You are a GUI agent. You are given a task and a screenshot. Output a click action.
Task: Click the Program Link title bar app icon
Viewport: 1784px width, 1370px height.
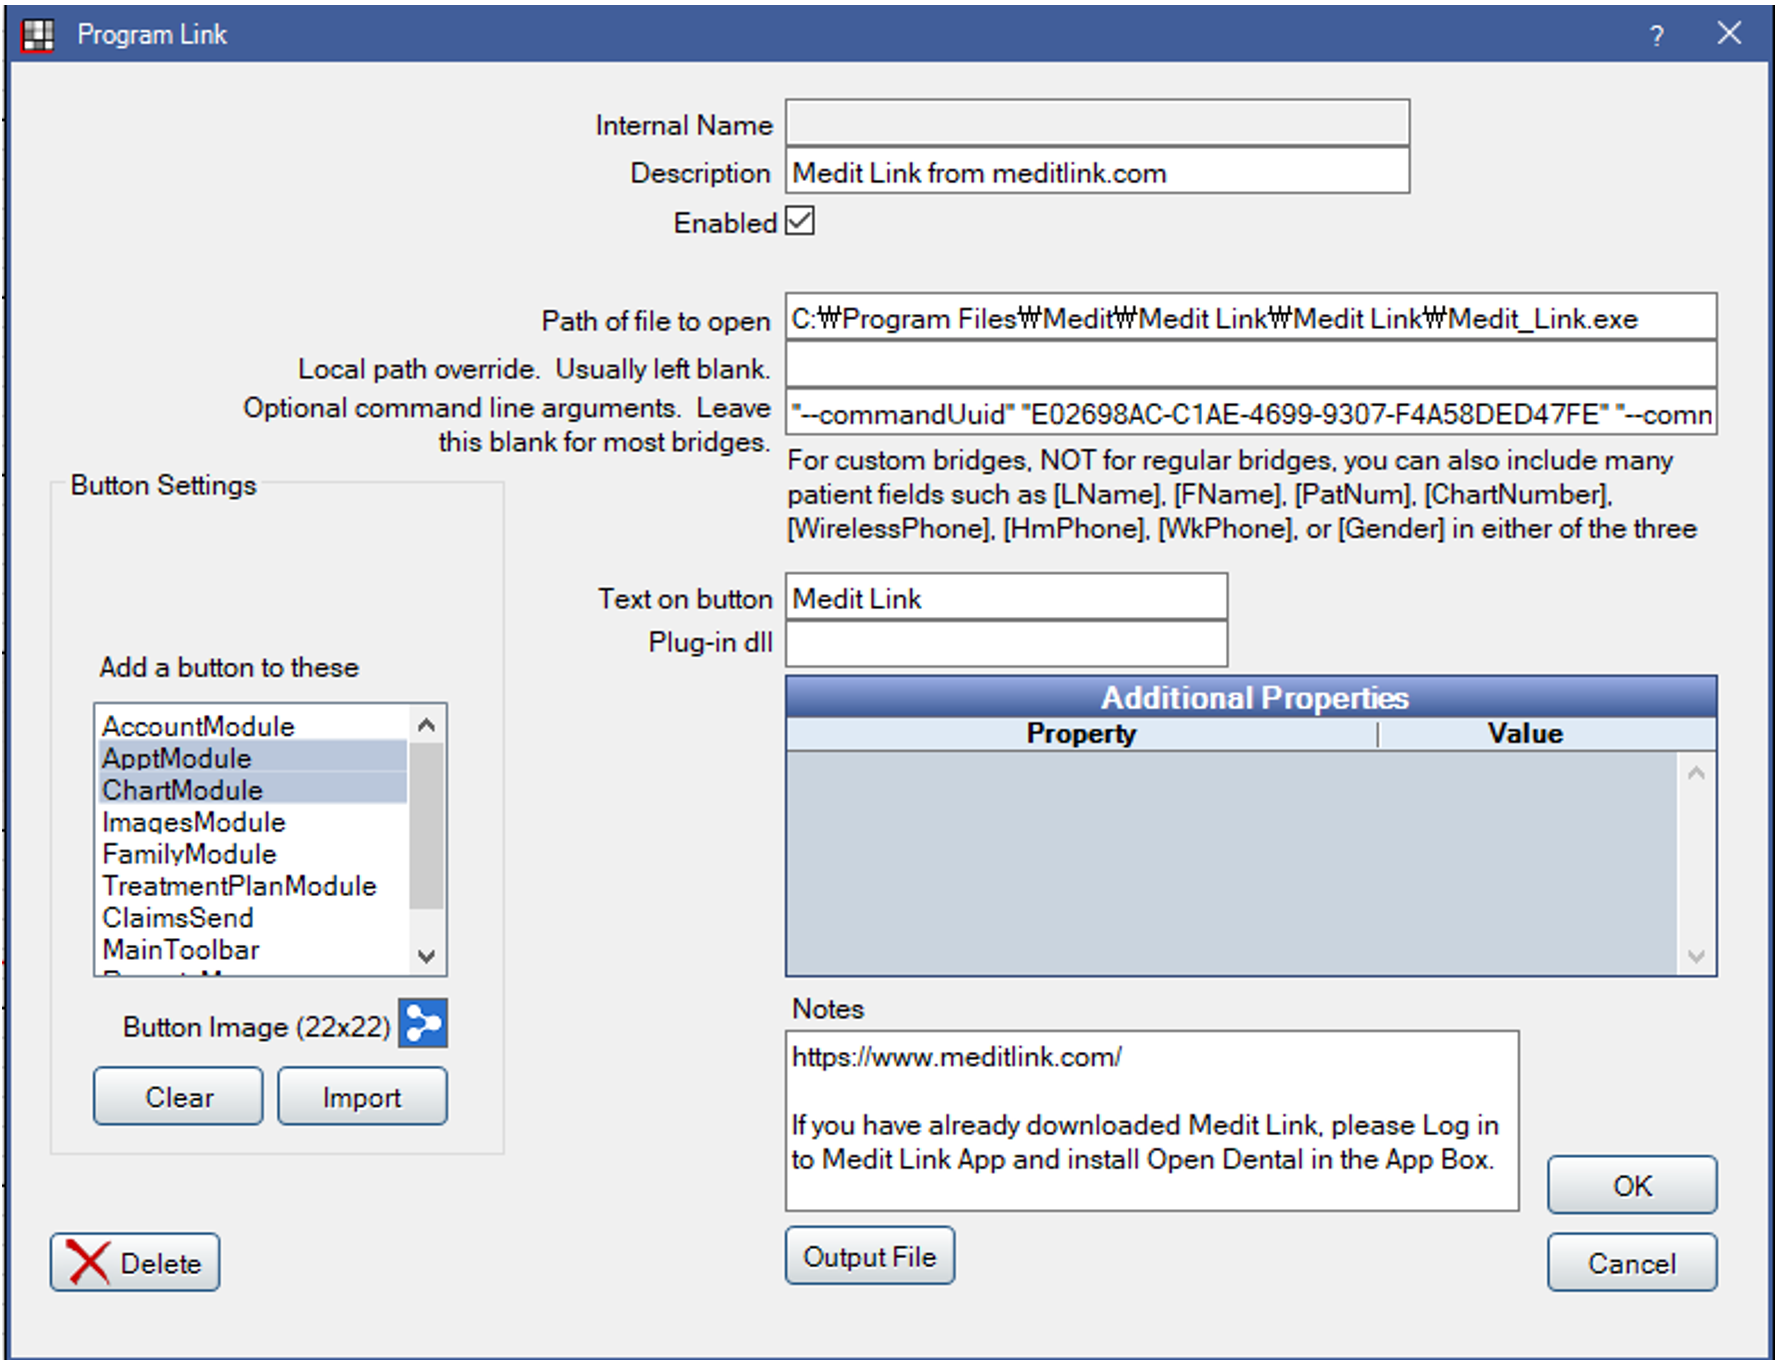coord(37,35)
